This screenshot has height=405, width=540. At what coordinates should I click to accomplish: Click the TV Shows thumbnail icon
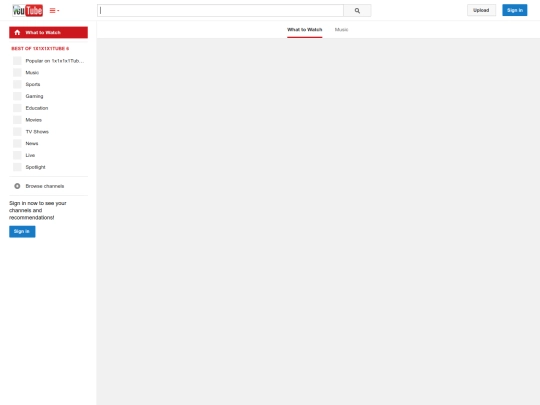(x=17, y=132)
